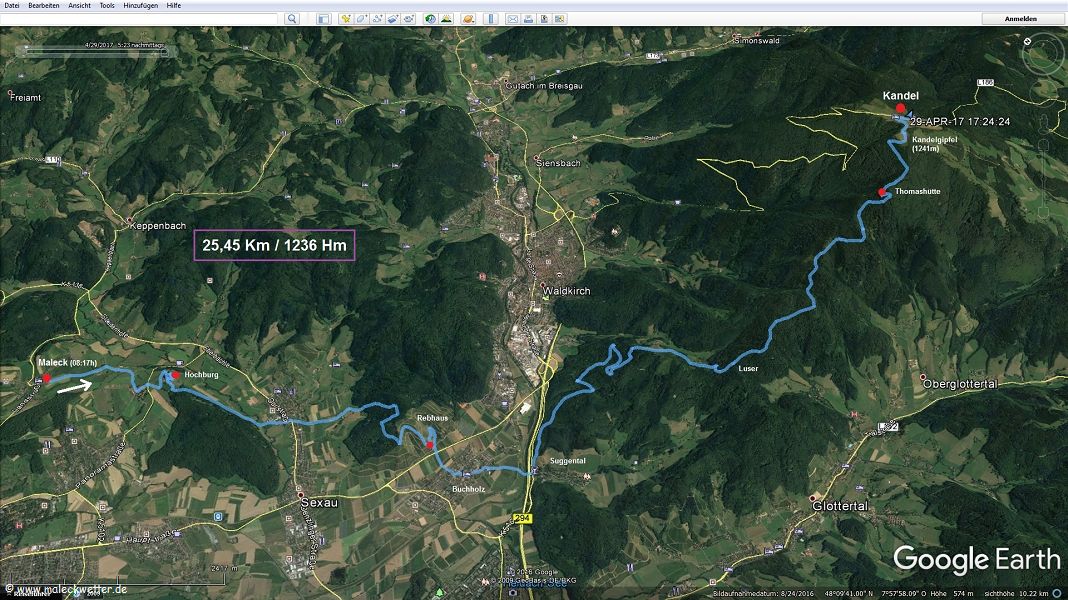1068x600 pixels.
Task: Click the email envelope icon
Action: coord(512,19)
